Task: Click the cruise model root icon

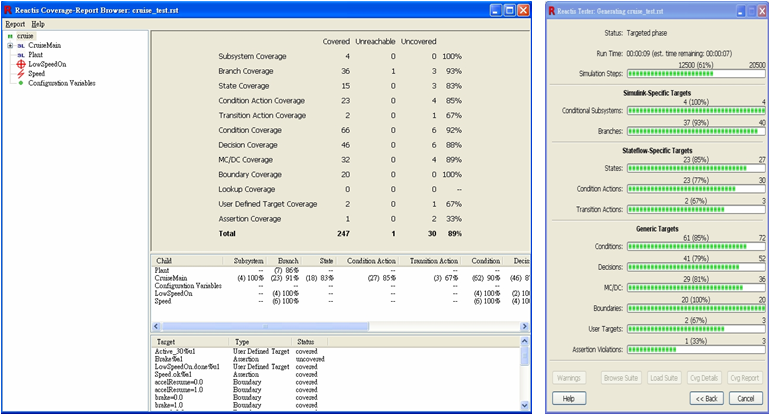Action: (x=10, y=36)
